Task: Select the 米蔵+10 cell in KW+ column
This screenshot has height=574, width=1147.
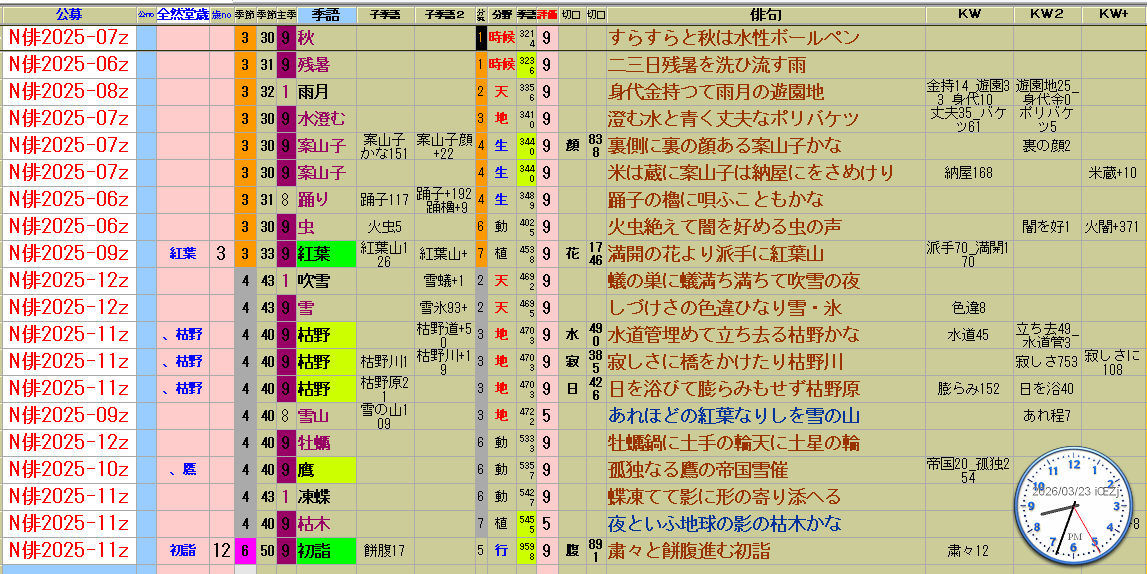Action: pyautogui.click(x=1112, y=173)
